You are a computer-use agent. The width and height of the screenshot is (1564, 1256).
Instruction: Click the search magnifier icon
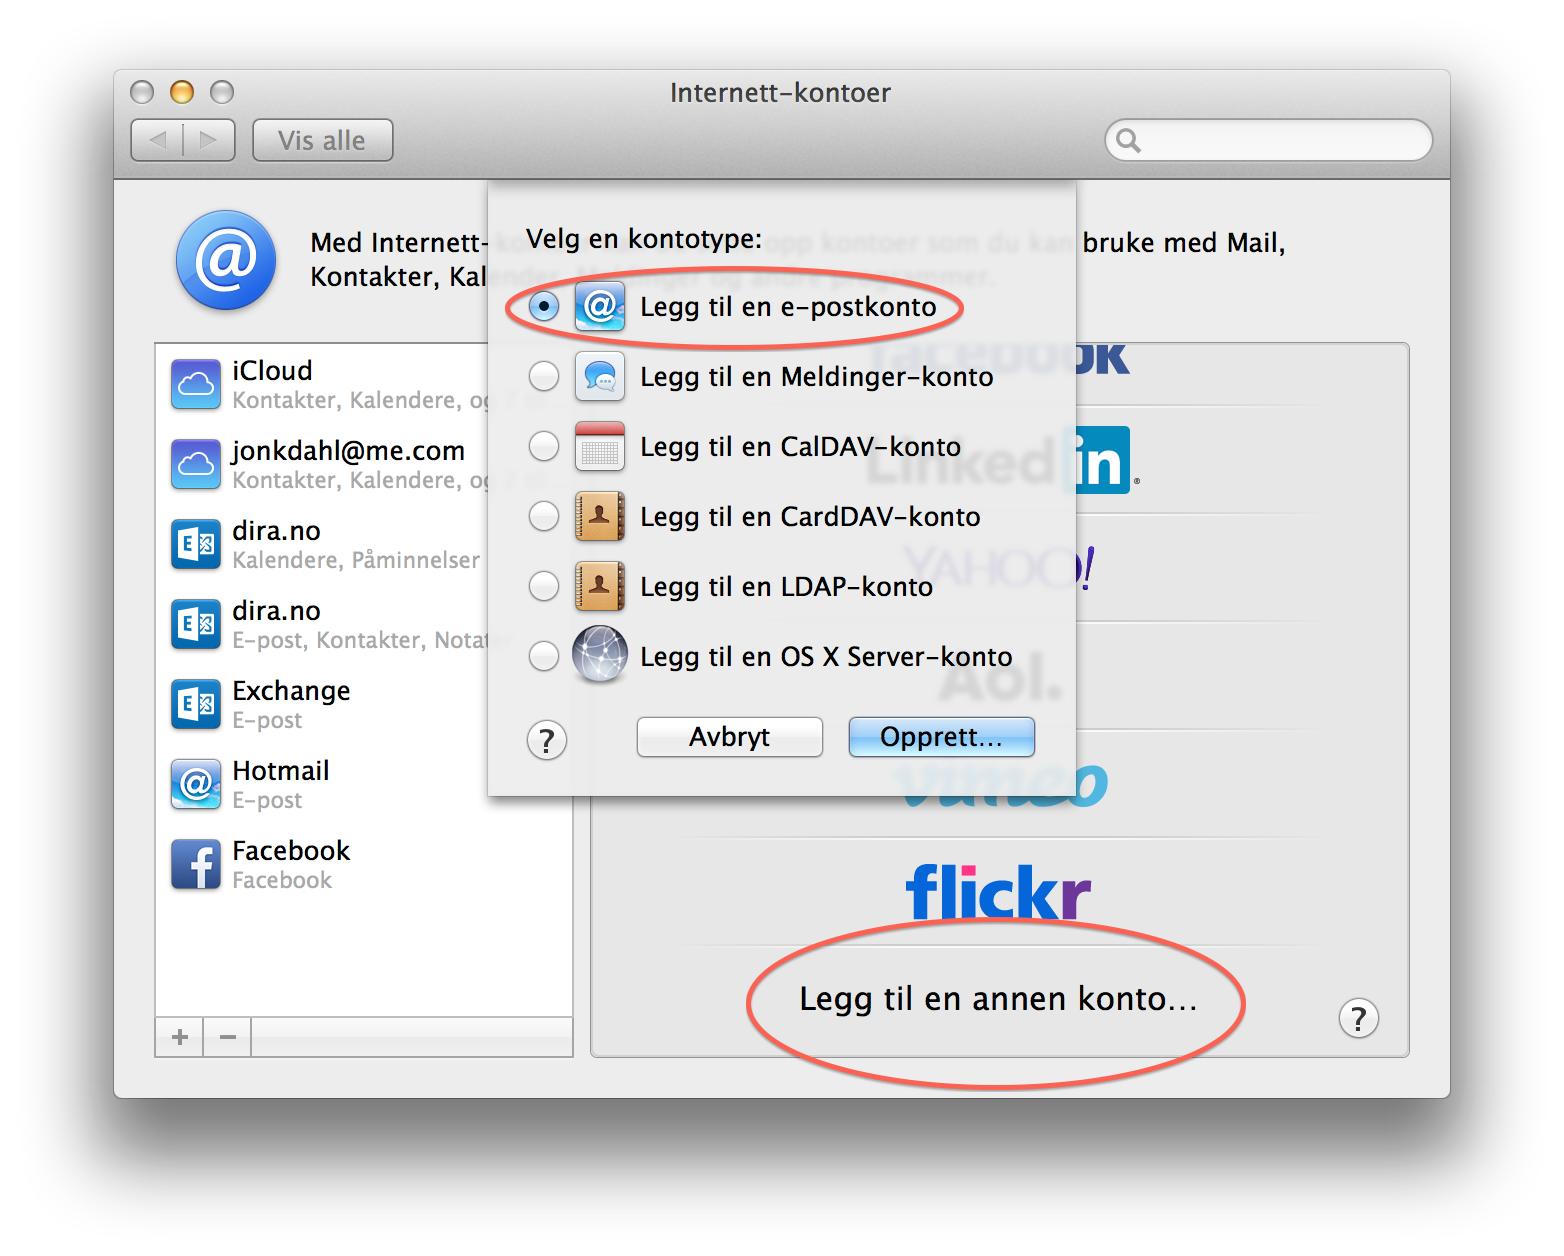pos(1128,140)
